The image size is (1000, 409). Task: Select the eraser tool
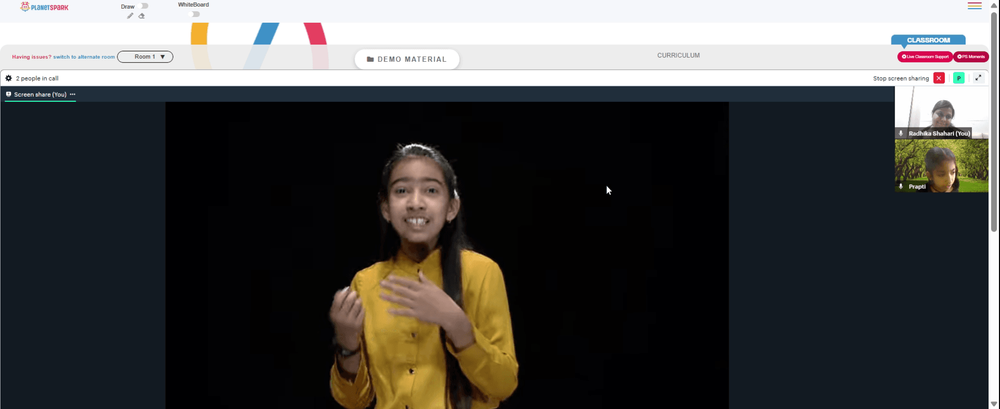tap(142, 15)
